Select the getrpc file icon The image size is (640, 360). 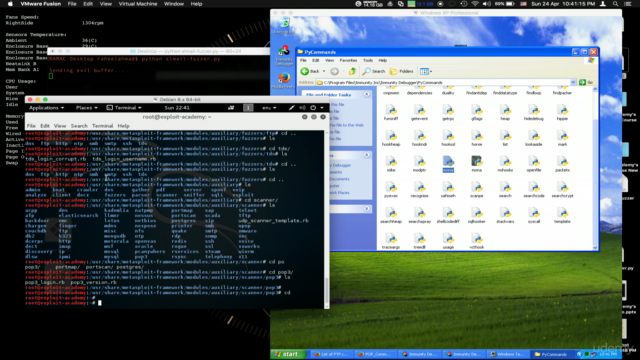pyautogui.click(x=448, y=111)
